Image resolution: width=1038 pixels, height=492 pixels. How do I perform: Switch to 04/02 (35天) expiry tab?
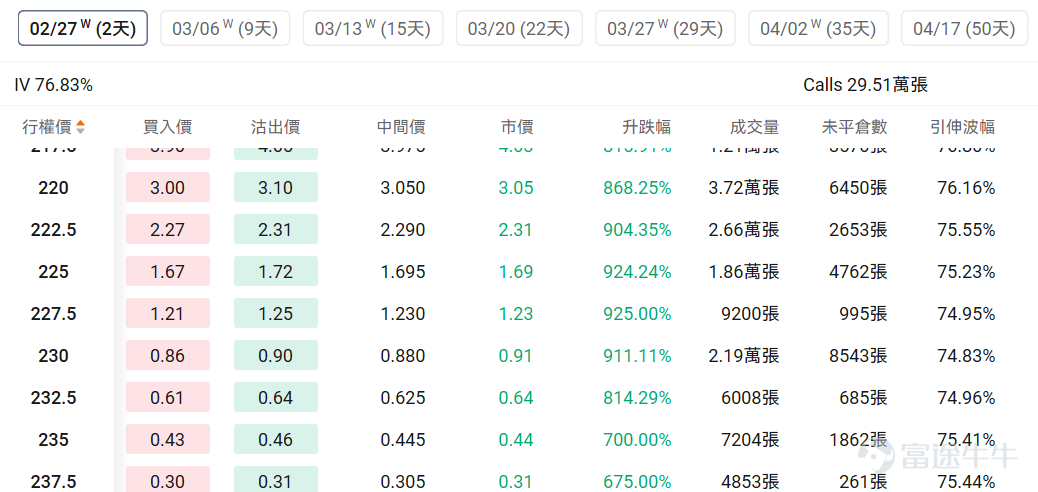(x=818, y=28)
